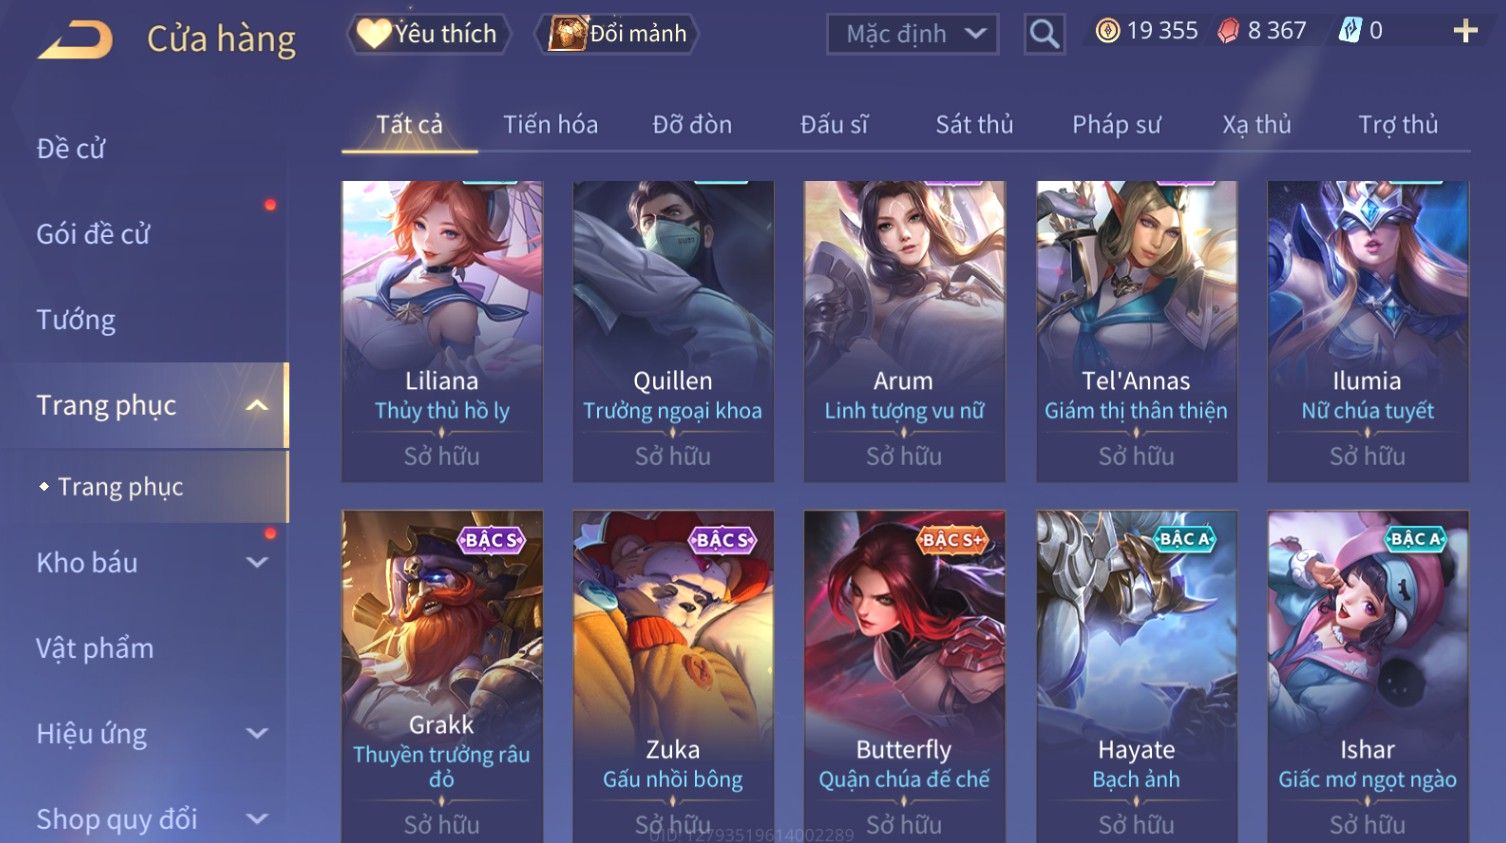This screenshot has height=843, width=1506.
Task: Expand the Hiệu ứng sidebar section
Action: tap(257, 734)
